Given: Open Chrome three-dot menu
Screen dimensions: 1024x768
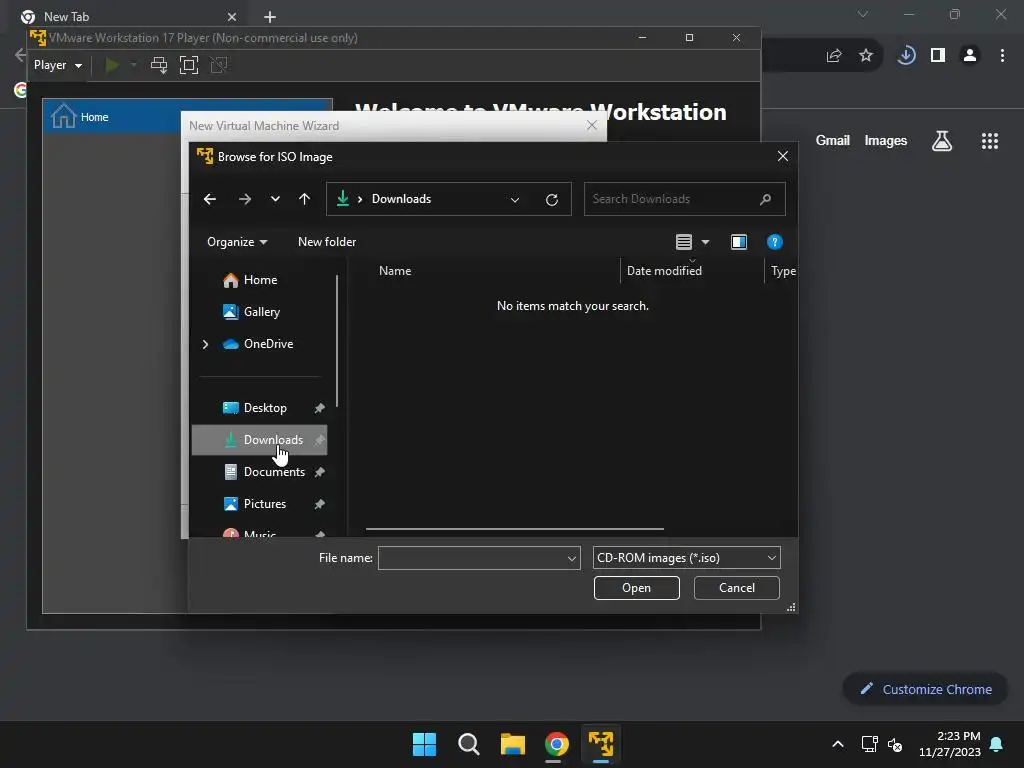Looking at the screenshot, I should point(1002,56).
